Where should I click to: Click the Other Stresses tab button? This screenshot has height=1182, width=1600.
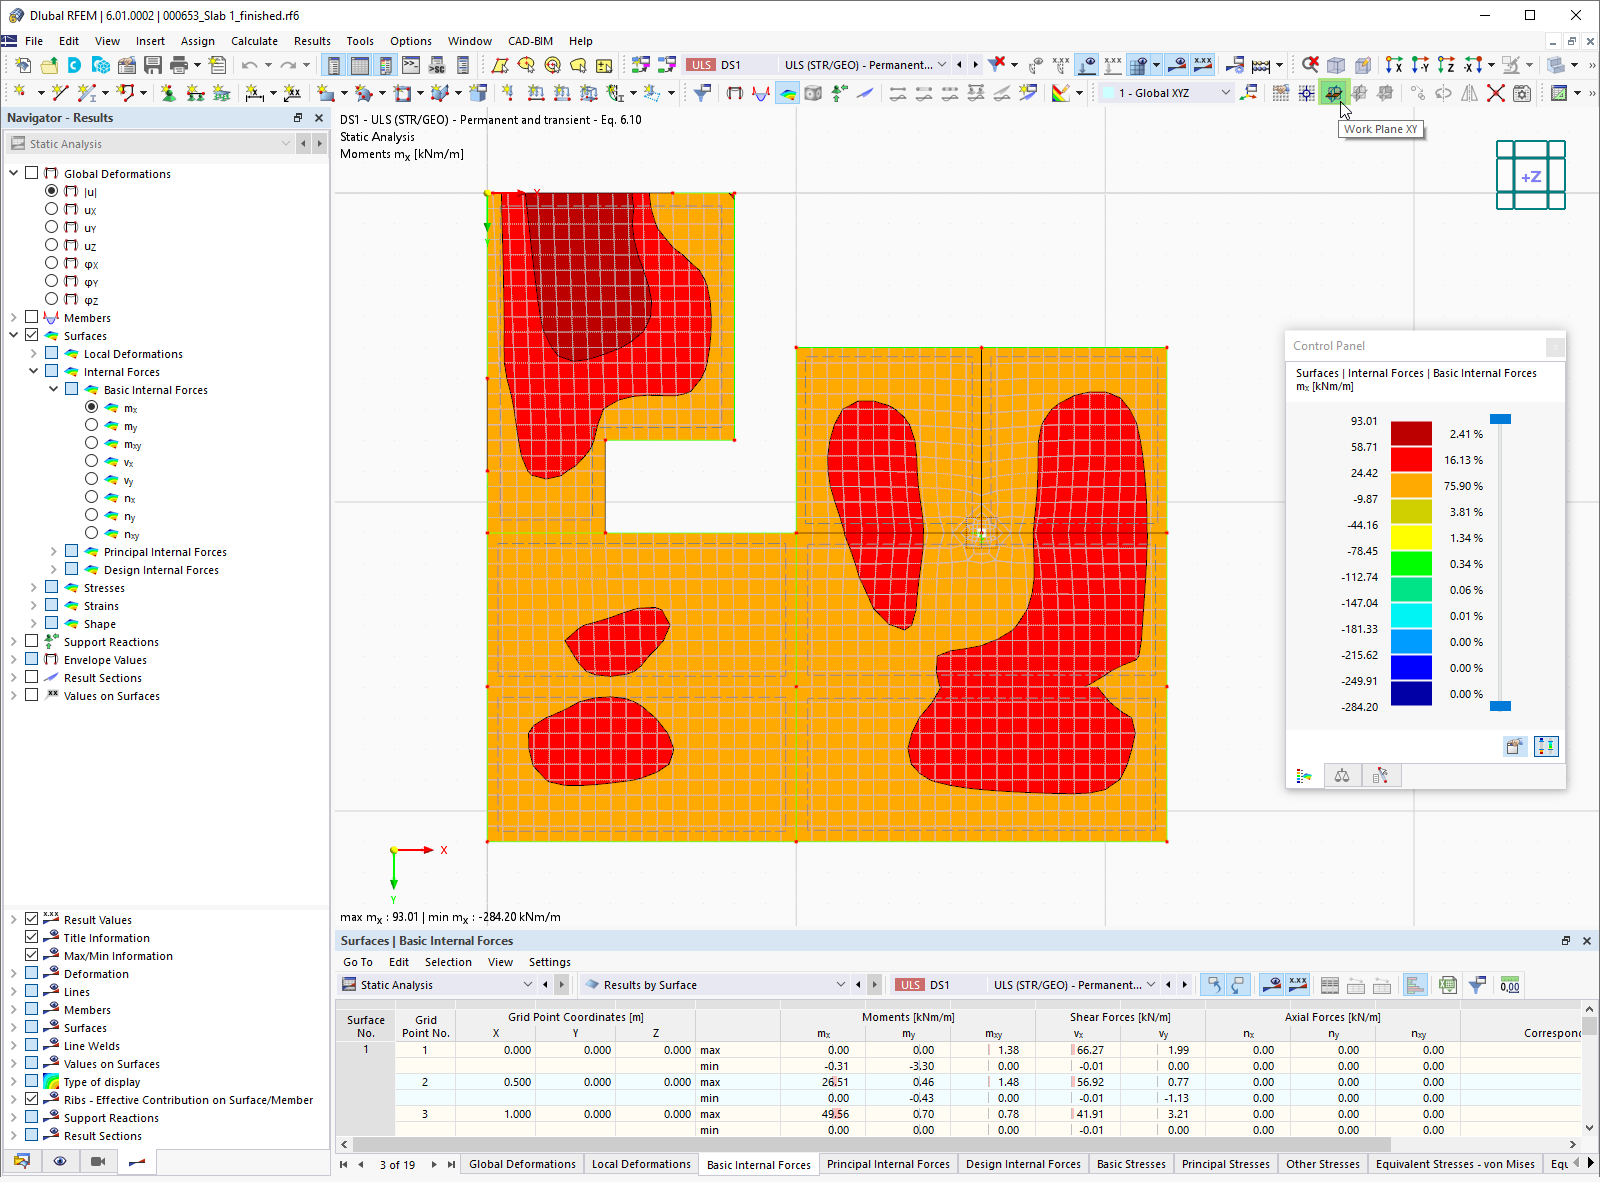pyautogui.click(x=1323, y=1164)
